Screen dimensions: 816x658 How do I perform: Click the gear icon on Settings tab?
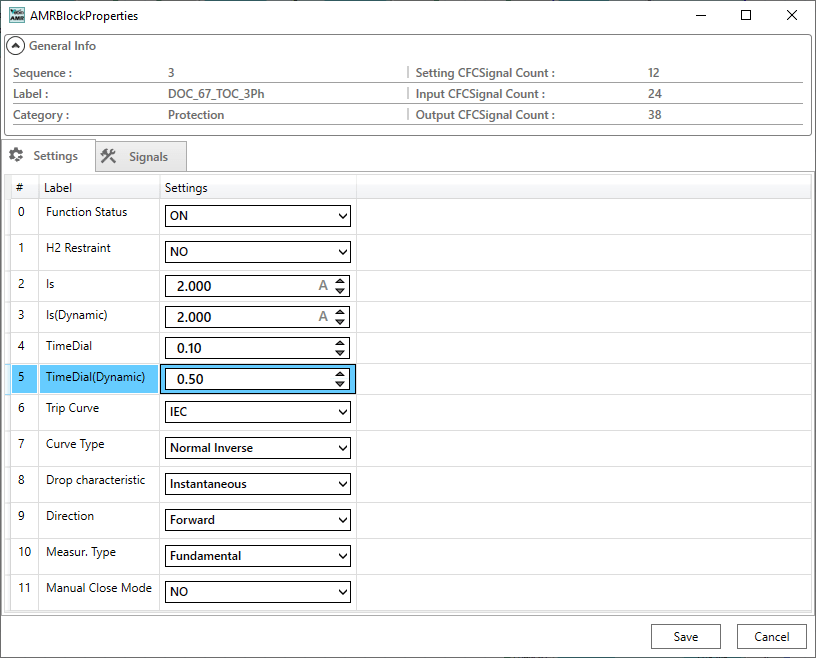16,155
